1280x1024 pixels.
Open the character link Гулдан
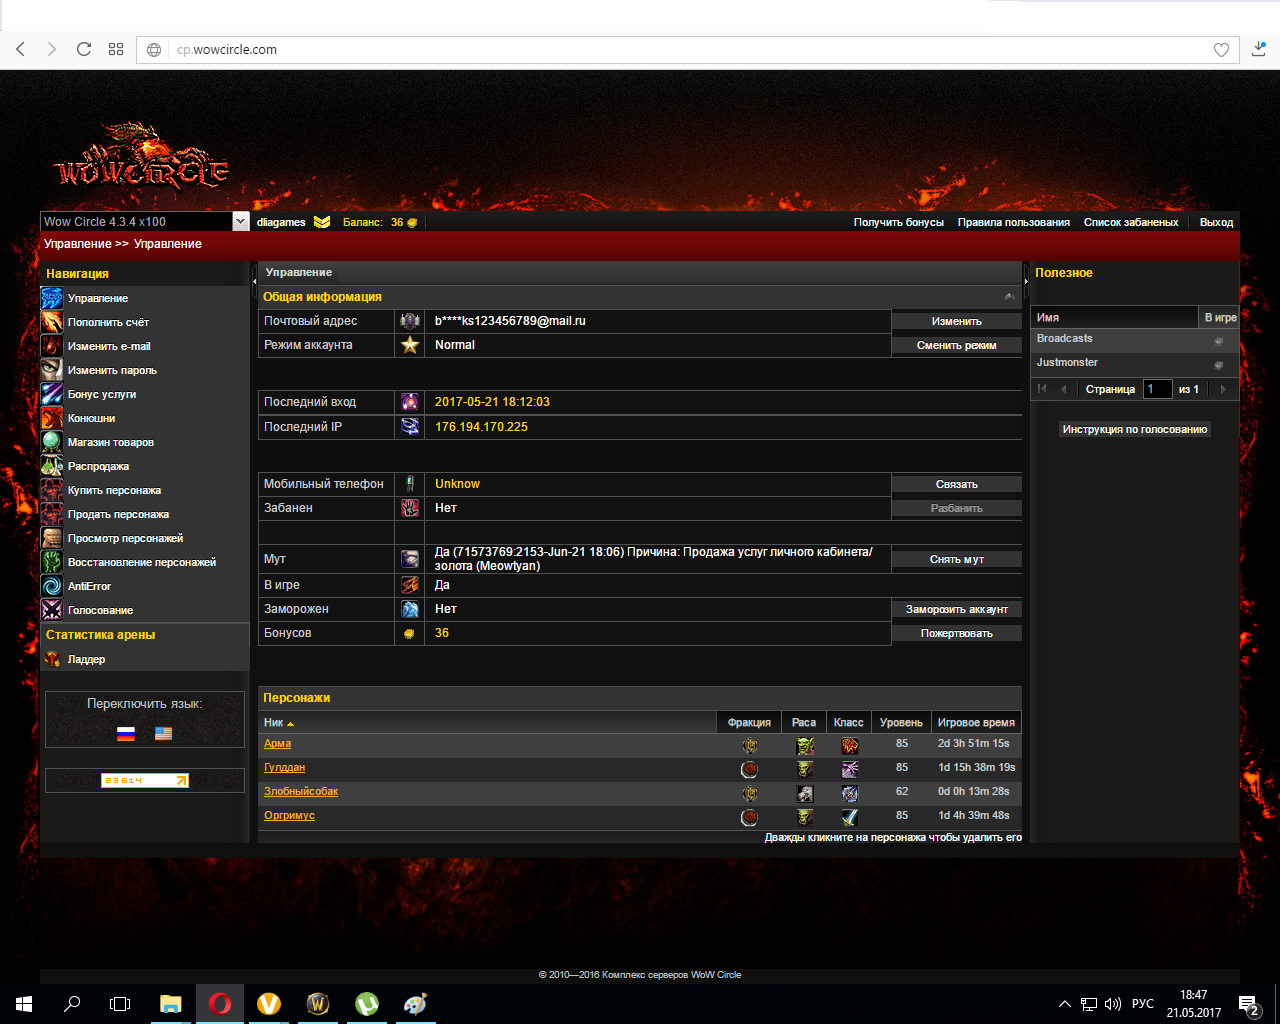pyautogui.click(x=284, y=767)
